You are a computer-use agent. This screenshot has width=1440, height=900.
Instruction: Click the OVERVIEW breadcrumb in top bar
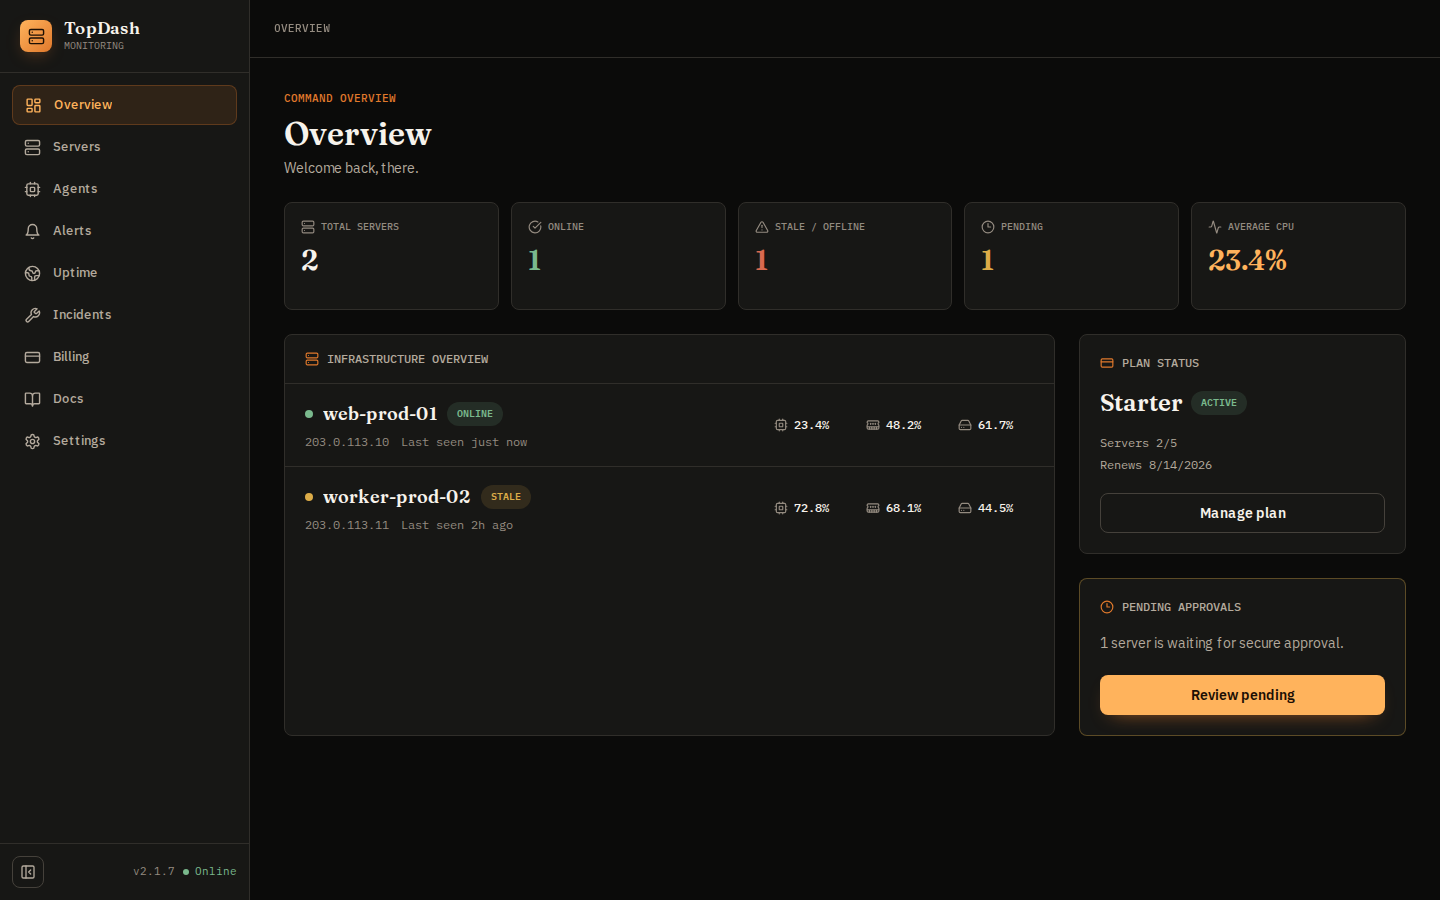302,29
